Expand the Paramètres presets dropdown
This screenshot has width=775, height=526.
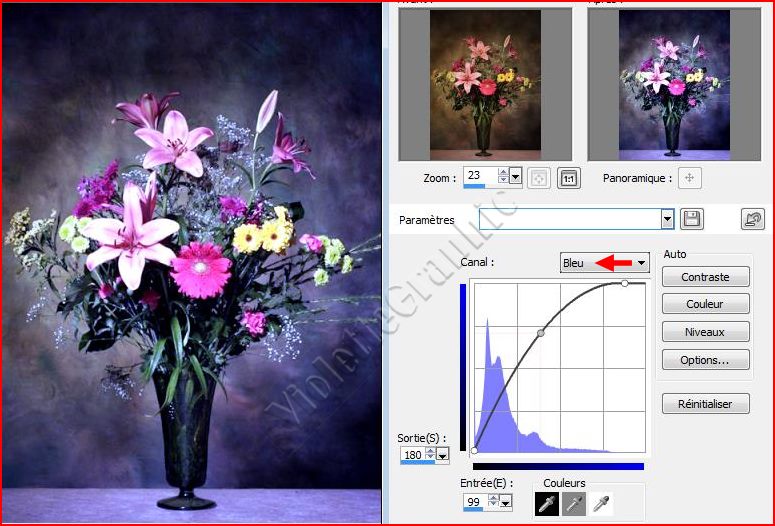[x=667, y=219]
